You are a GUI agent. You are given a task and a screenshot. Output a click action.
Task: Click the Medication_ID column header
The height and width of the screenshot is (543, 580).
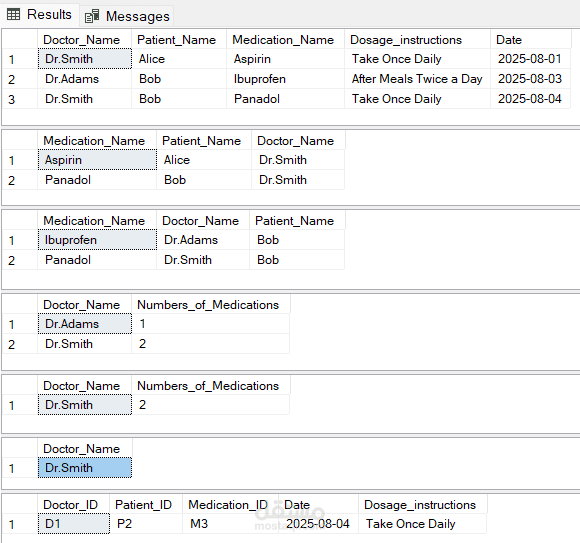tap(230, 505)
